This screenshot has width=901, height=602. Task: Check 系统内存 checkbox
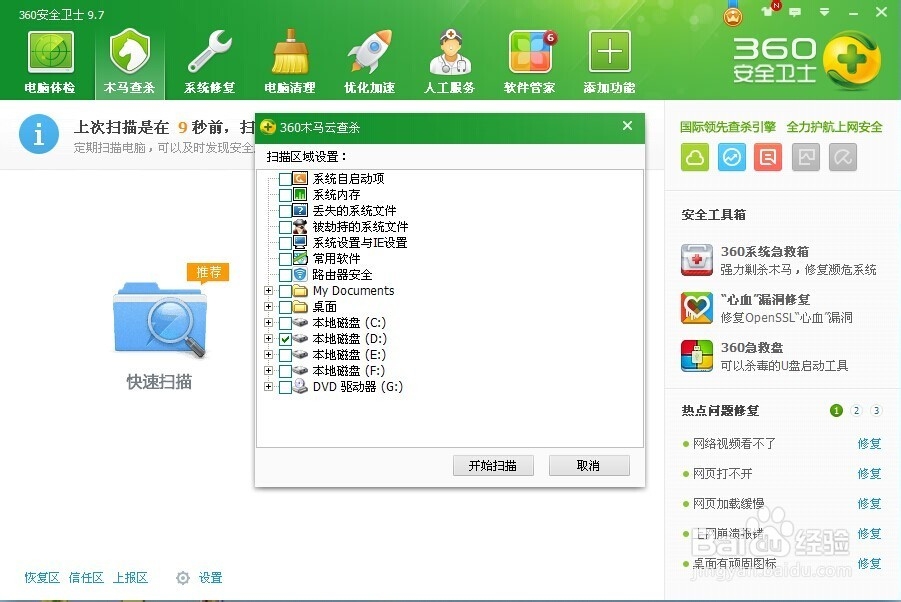point(285,195)
